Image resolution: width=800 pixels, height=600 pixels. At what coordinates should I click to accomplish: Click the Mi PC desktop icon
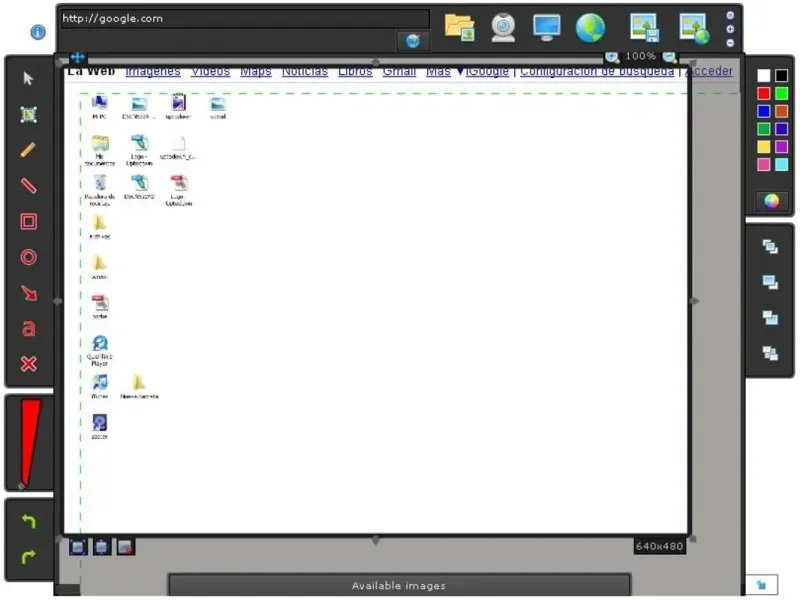point(99,108)
